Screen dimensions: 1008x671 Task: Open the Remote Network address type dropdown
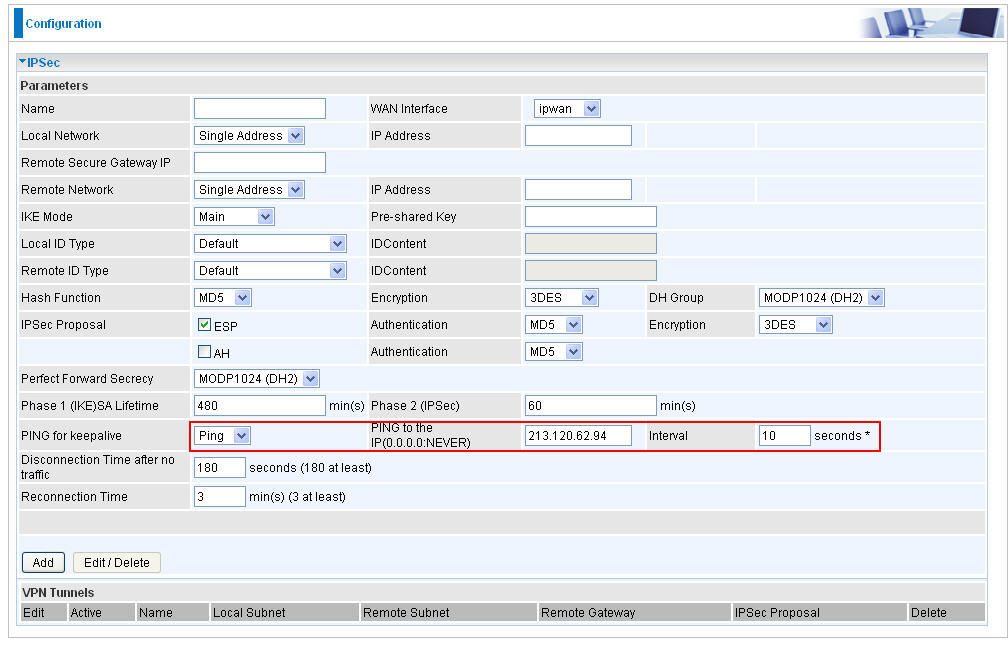(249, 190)
